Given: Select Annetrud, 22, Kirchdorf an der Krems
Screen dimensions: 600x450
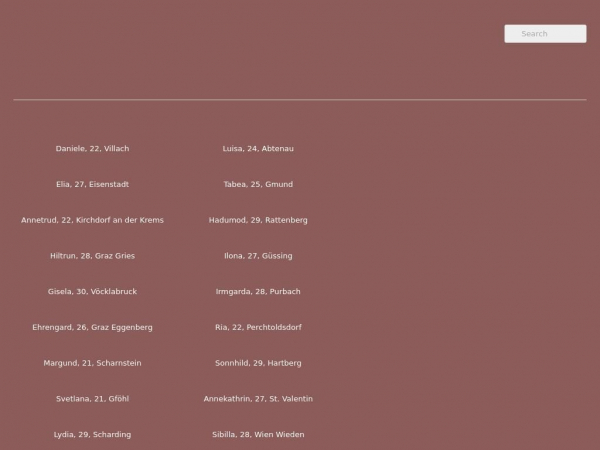Looking at the screenshot, I should 92,220.
